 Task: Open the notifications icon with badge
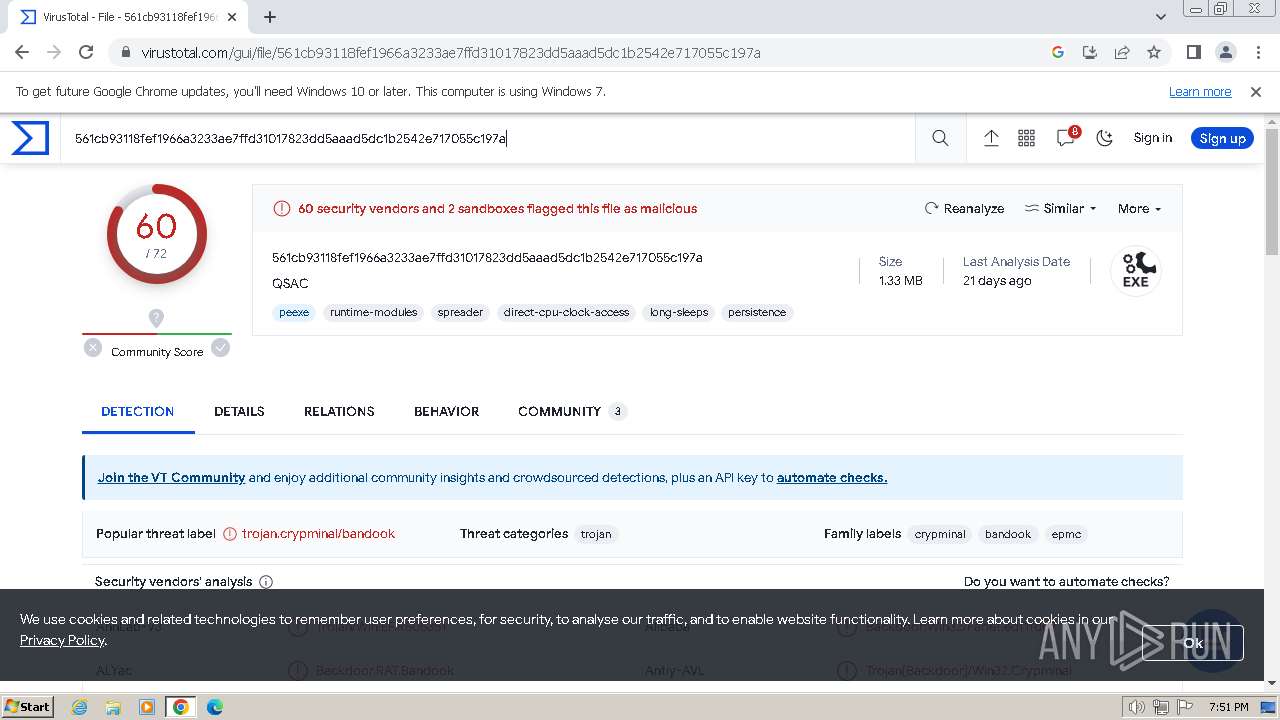(x=1067, y=137)
